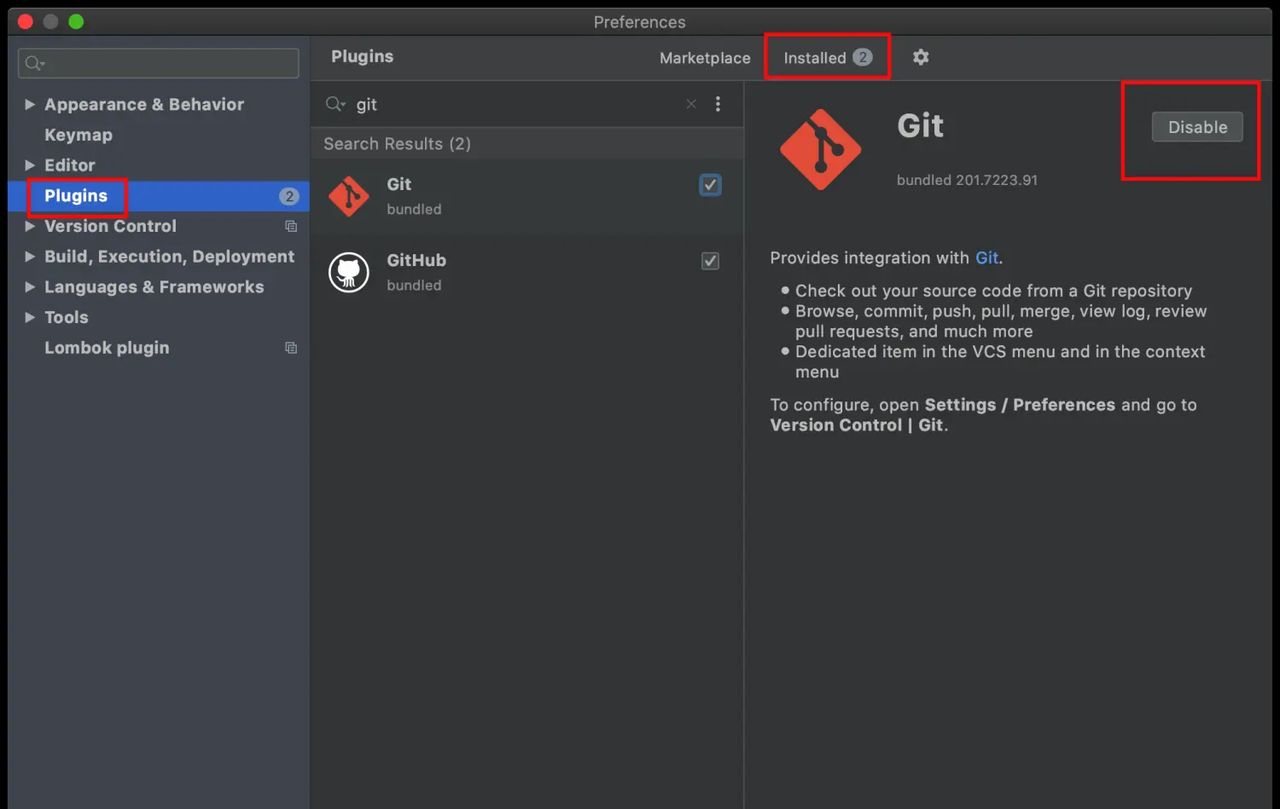Click the Search Results (2) header
1280x809 pixels.
(x=397, y=144)
